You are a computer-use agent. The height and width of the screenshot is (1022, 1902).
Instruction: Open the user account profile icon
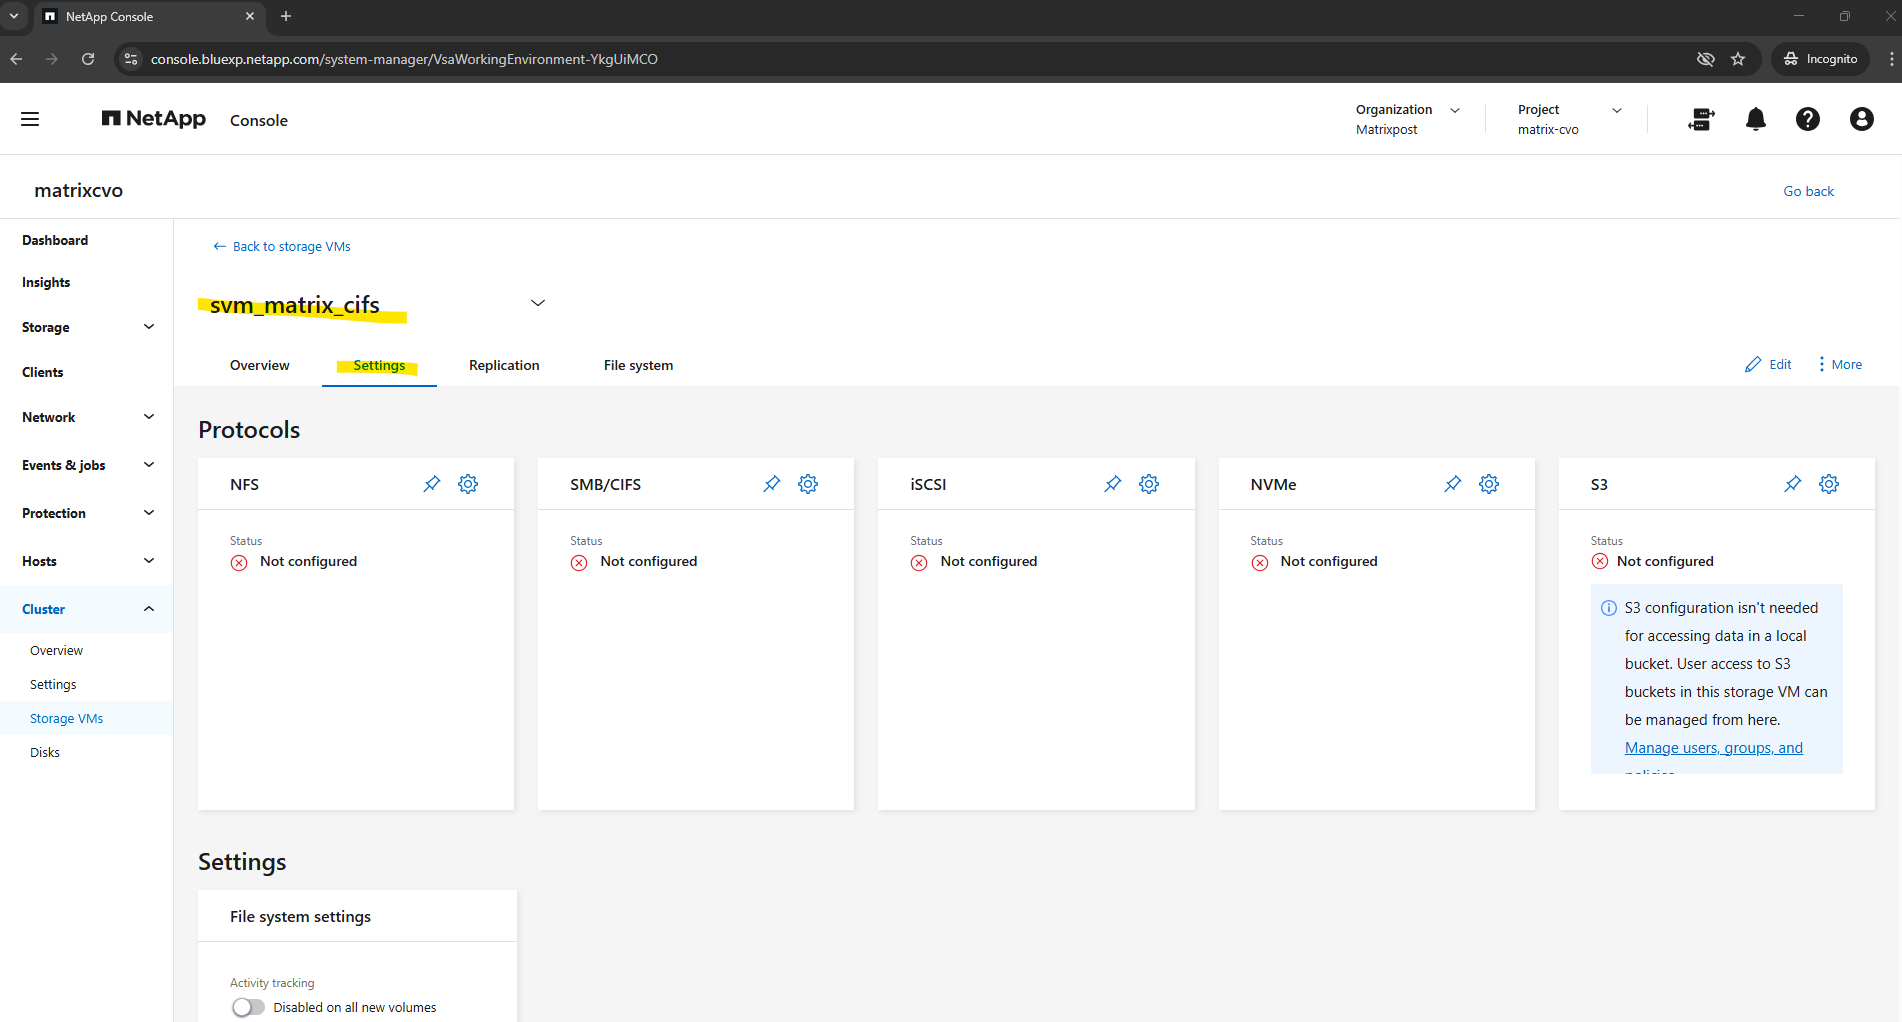(x=1861, y=120)
